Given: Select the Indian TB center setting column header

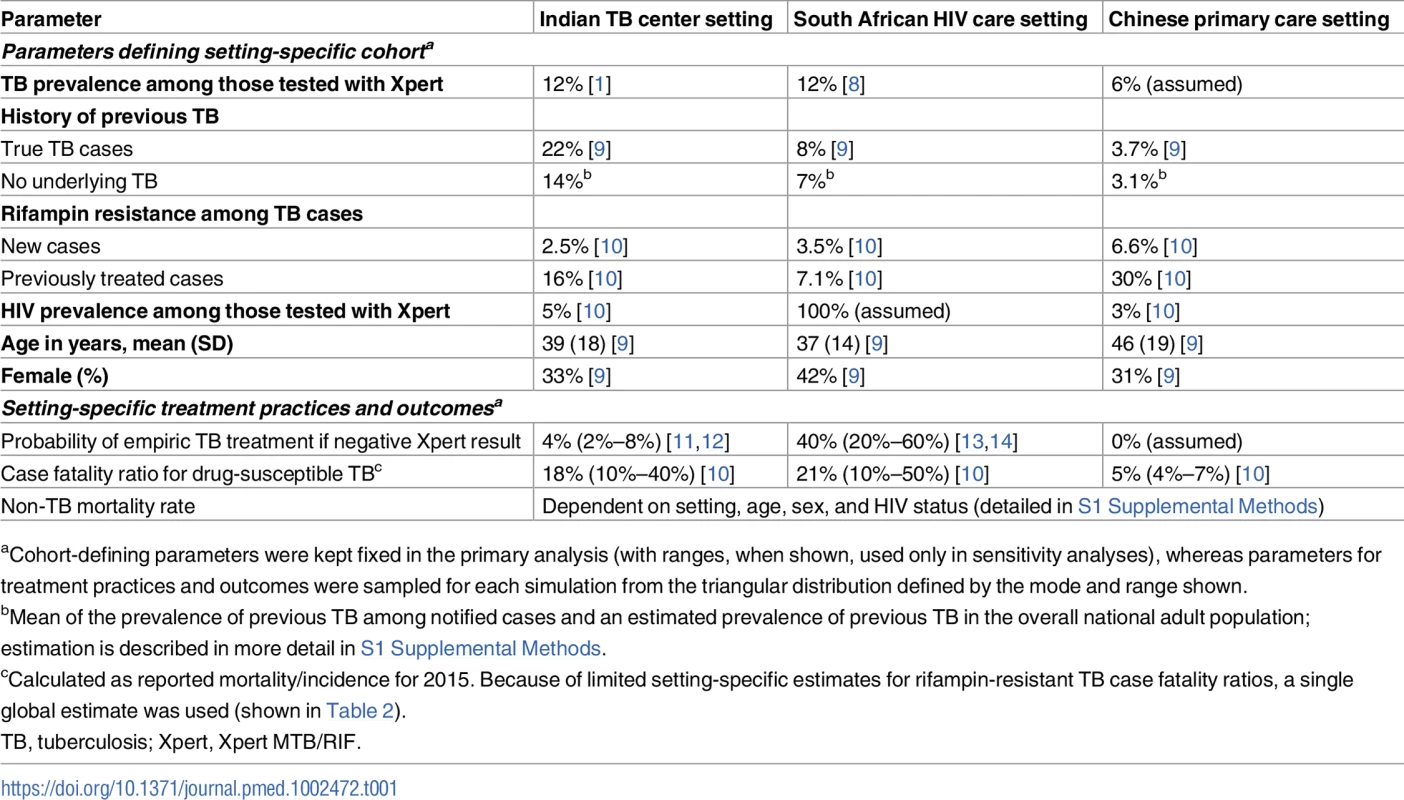Looking at the screenshot, I should [657, 19].
